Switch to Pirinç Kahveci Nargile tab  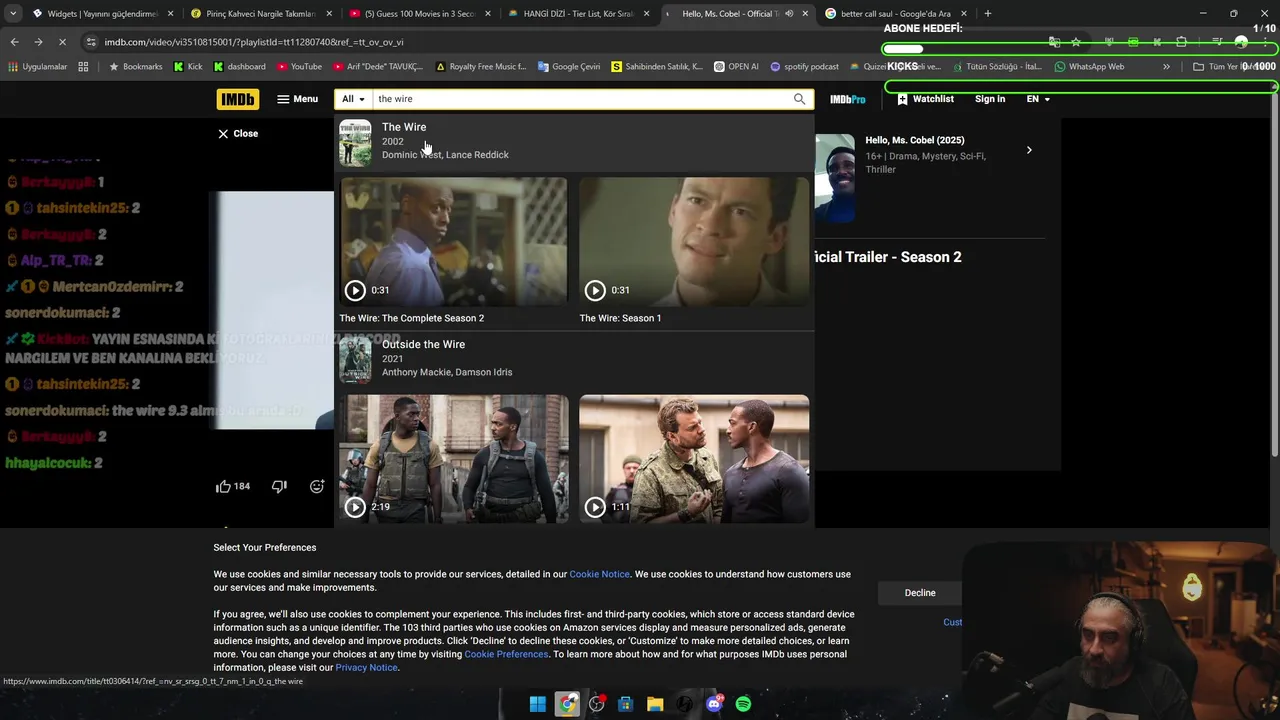coord(260,14)
